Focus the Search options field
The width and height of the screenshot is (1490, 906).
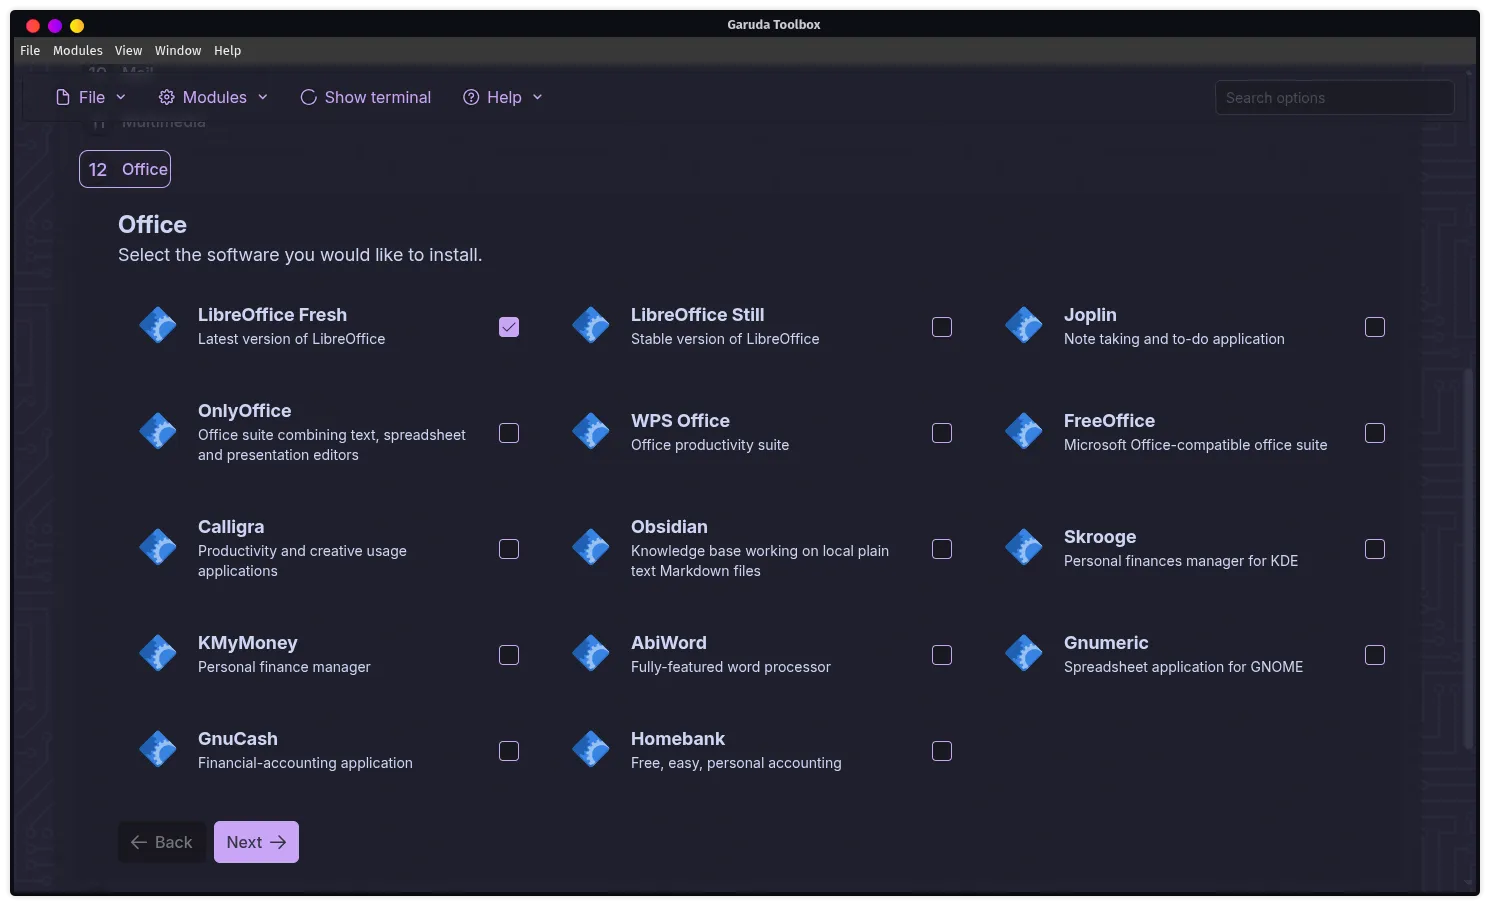1334,97
